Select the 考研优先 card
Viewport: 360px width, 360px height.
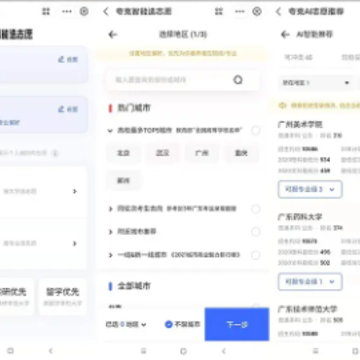pyautogui.click(x=17, y=296)
